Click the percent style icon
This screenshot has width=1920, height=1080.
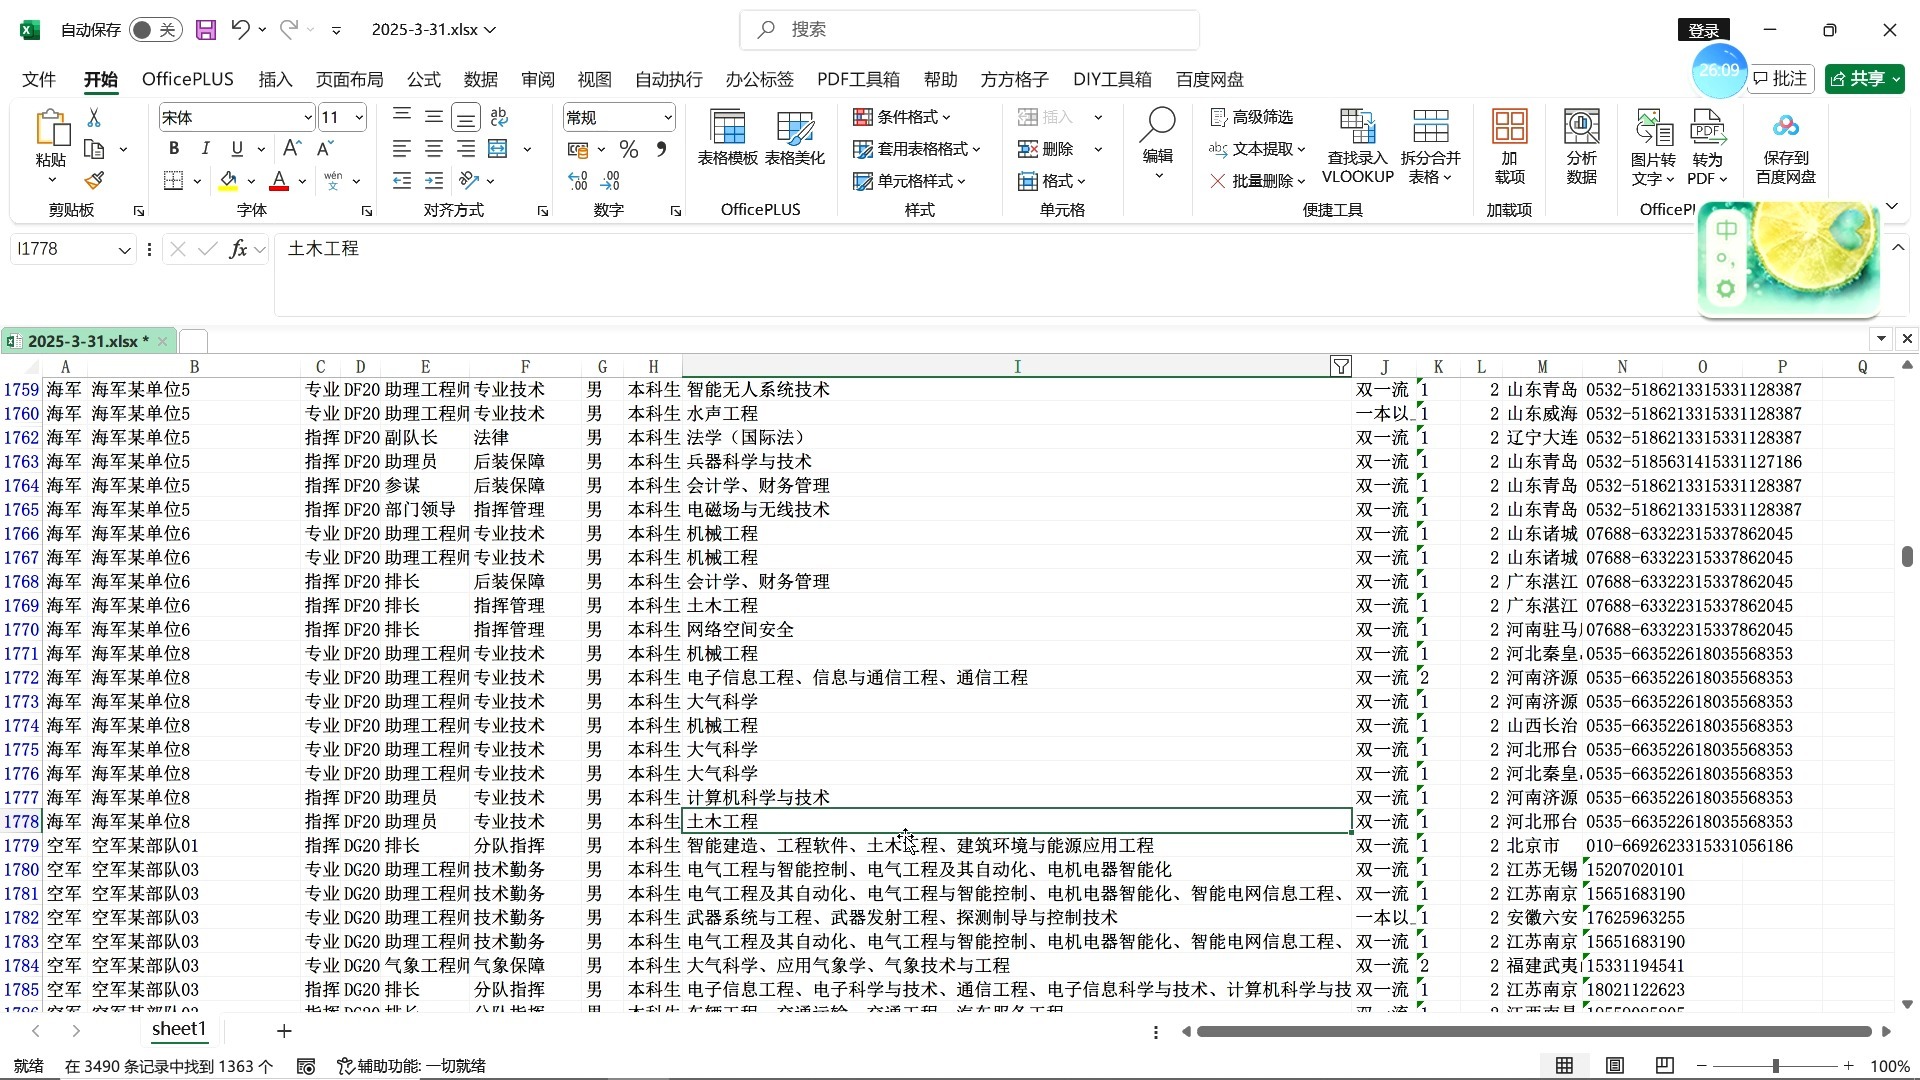pos(629,150)
